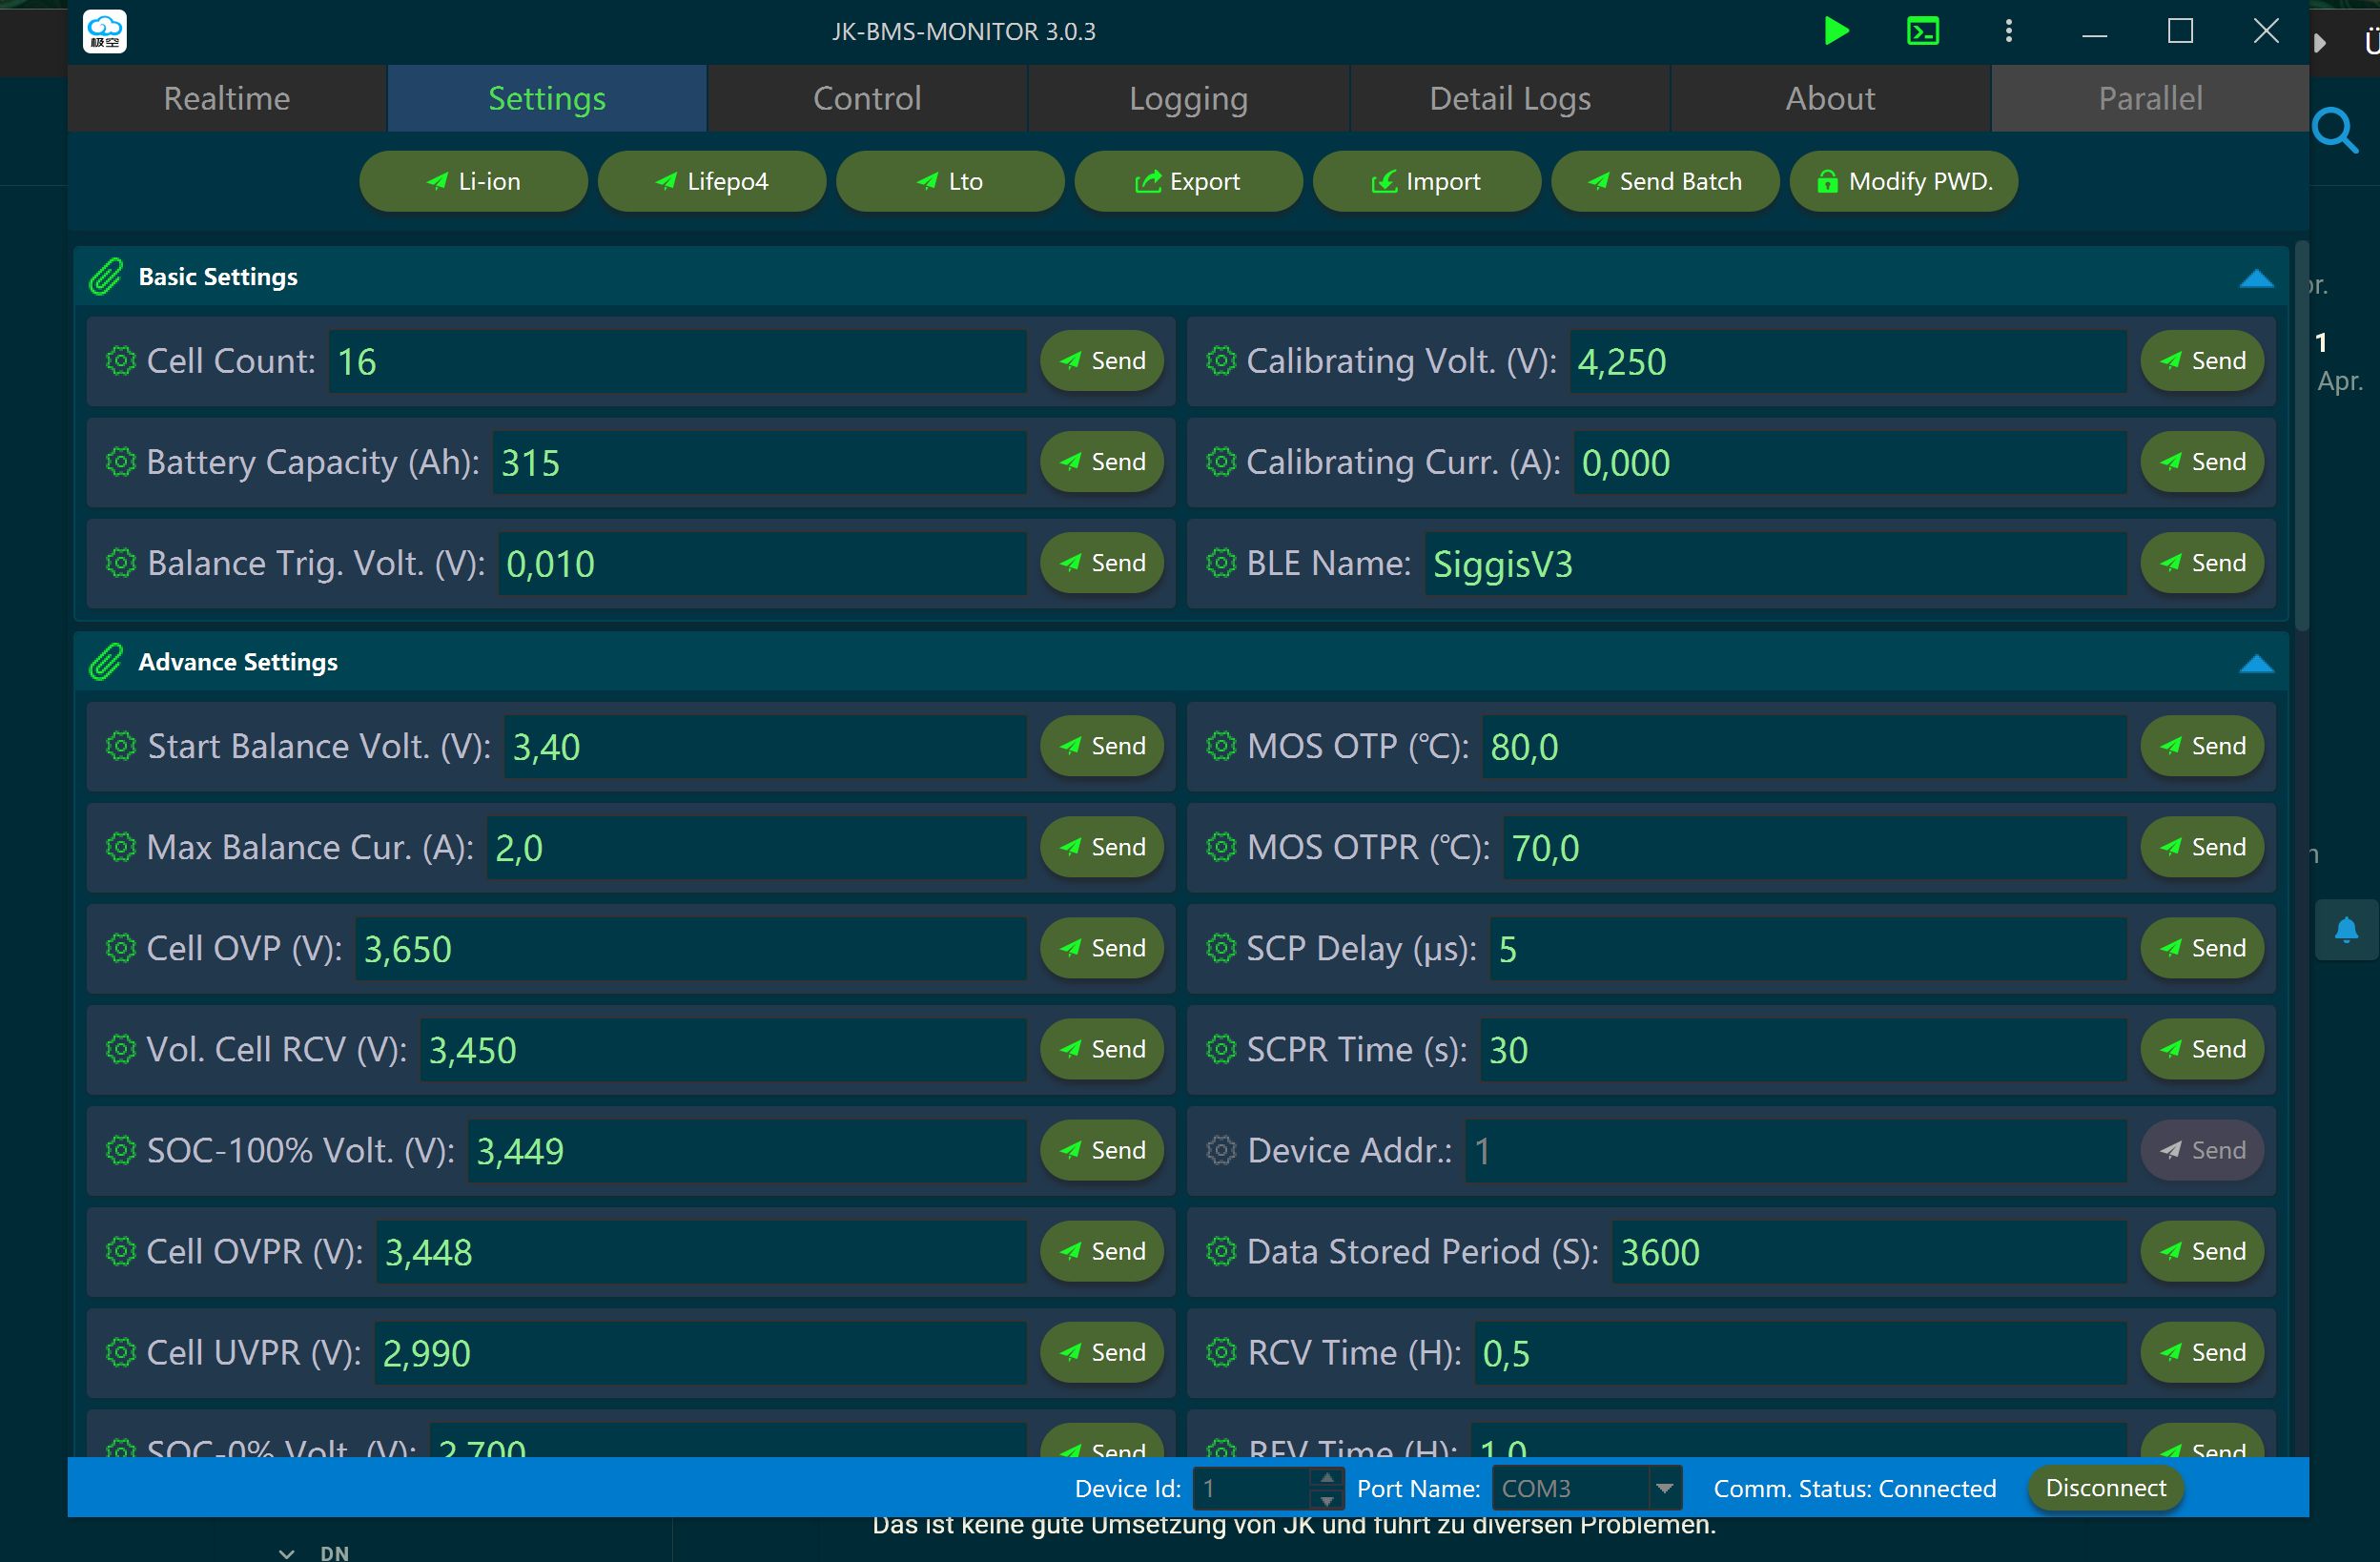Collapse the Basic Settings section
This screenshot has width=2380, height=1562.
click(x=2256, y=278)
